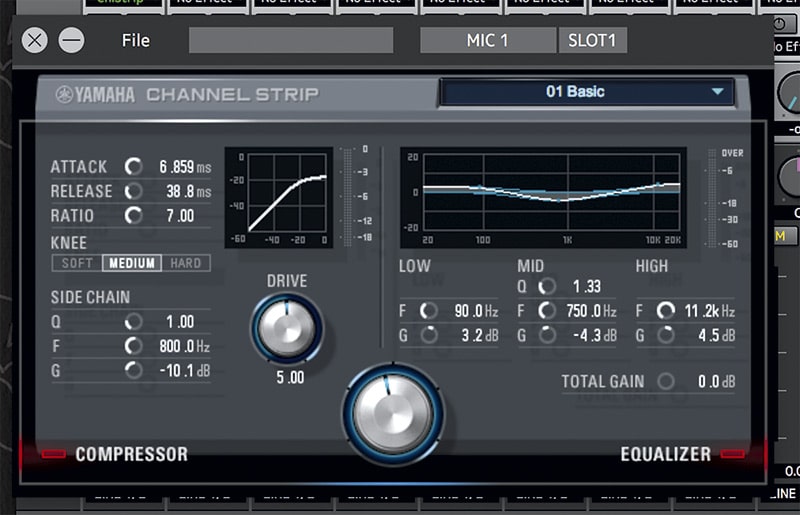Click the empty file name field
The image size is (800, 515).
click(291, 40)
